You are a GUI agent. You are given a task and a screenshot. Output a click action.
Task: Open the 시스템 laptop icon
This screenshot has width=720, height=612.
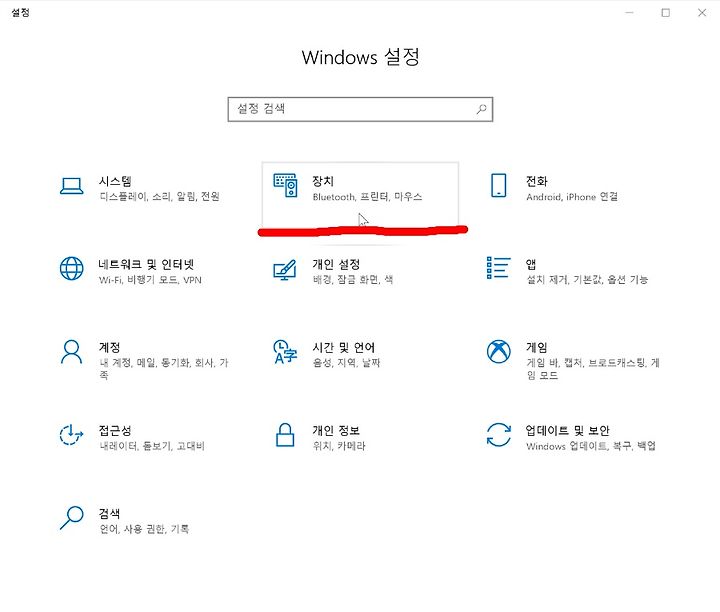coord(72,186)
